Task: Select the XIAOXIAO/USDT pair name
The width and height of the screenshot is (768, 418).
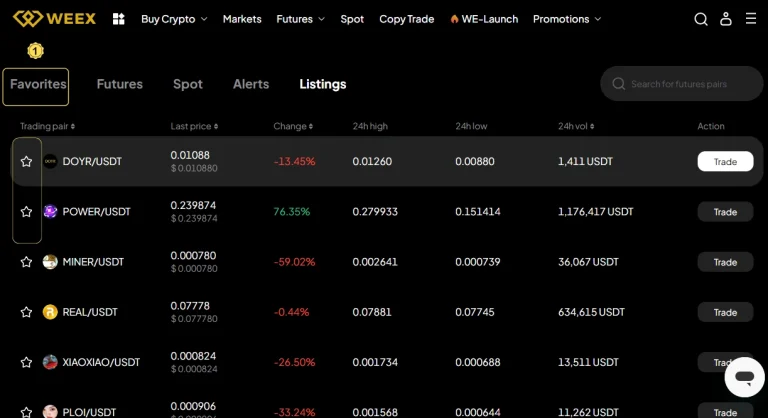Action: pyautogui.click(x=101, y=362)
